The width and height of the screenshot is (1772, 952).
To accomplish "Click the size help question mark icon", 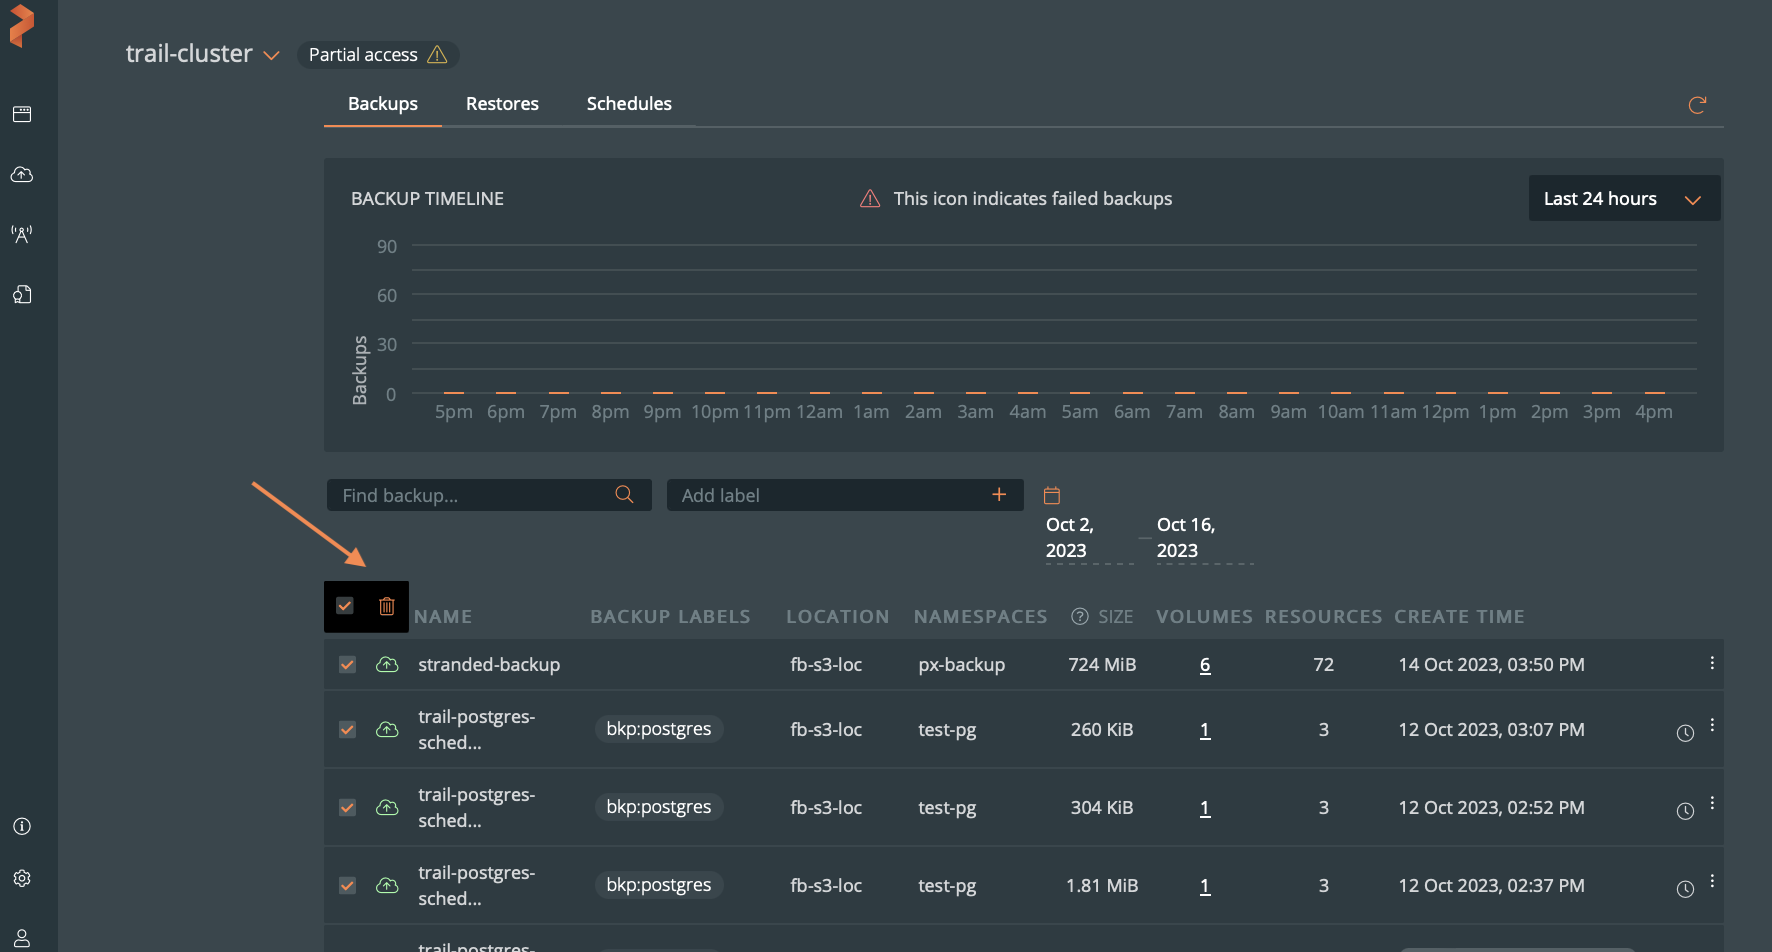I will coord(1079,617).
